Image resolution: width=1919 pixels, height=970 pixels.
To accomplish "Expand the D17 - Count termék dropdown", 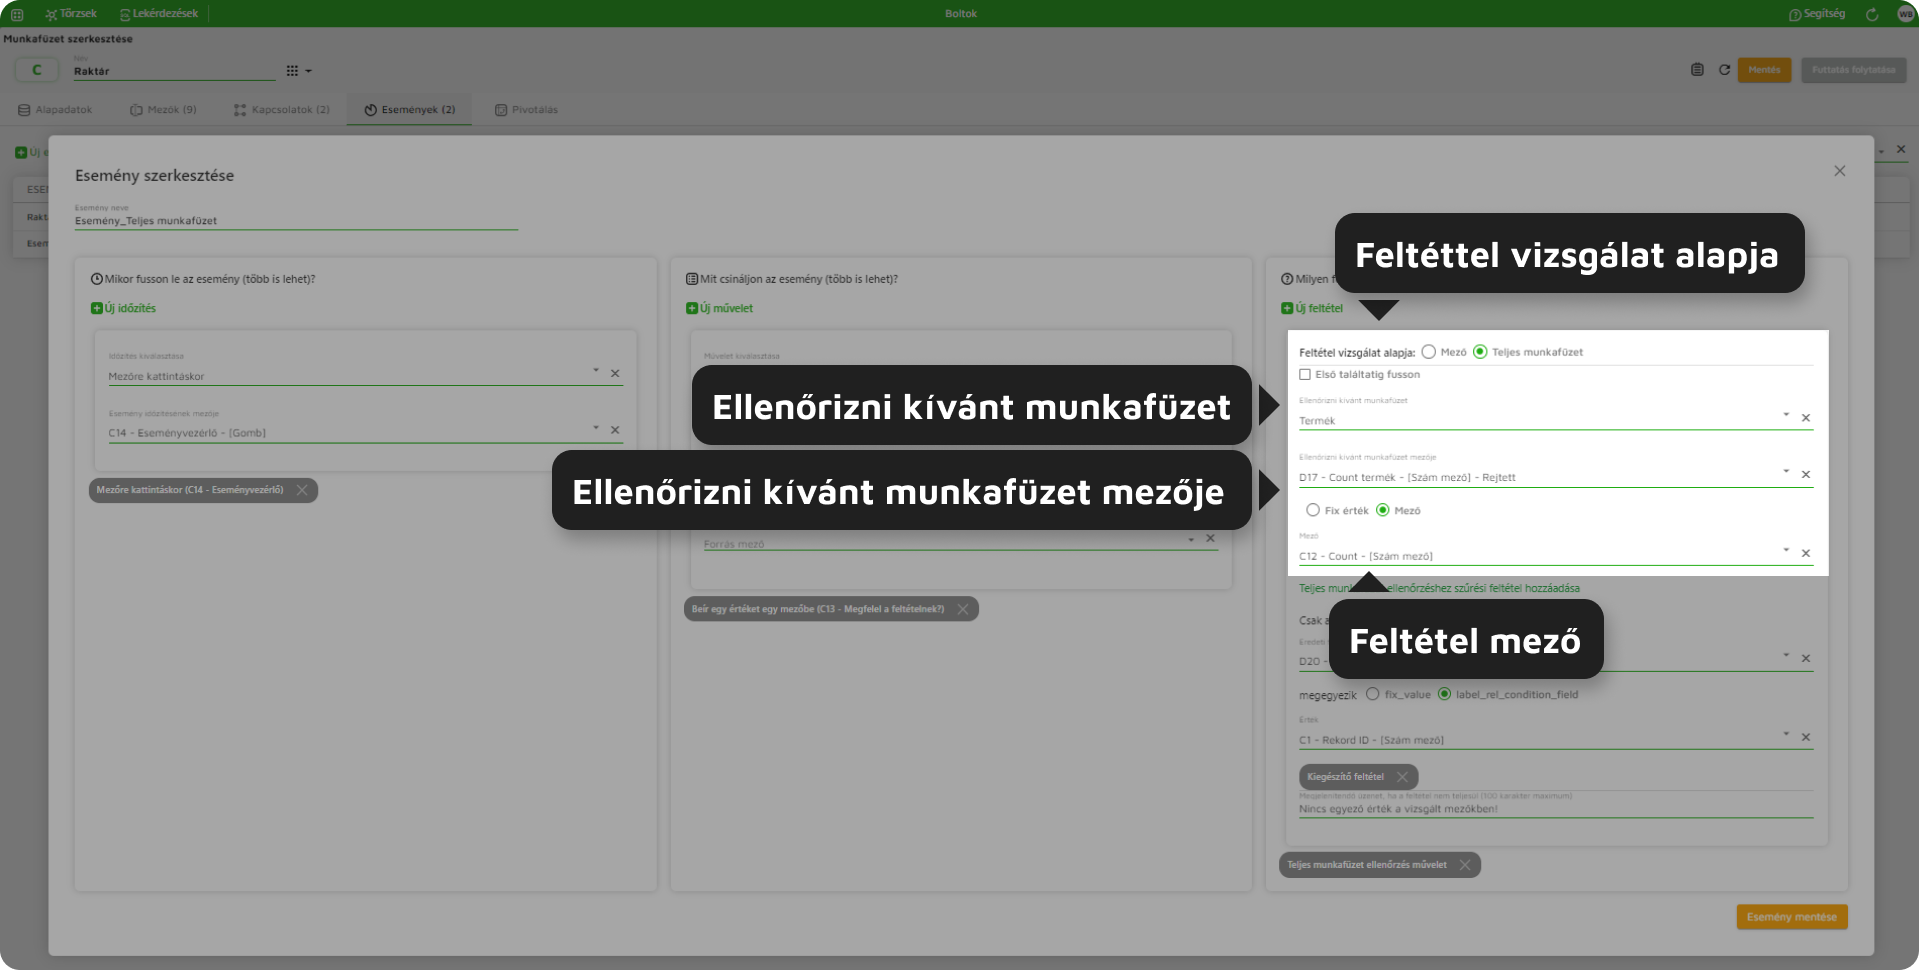I will (x=1786, y=471).
